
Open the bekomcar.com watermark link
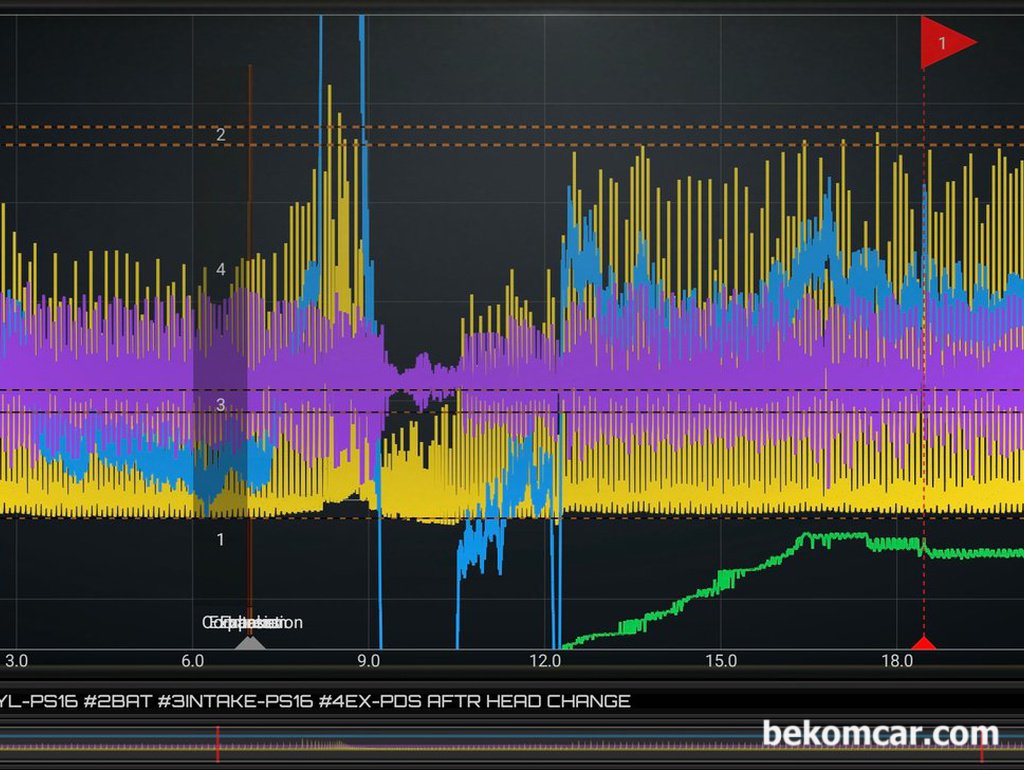click(x=880, y=734)
